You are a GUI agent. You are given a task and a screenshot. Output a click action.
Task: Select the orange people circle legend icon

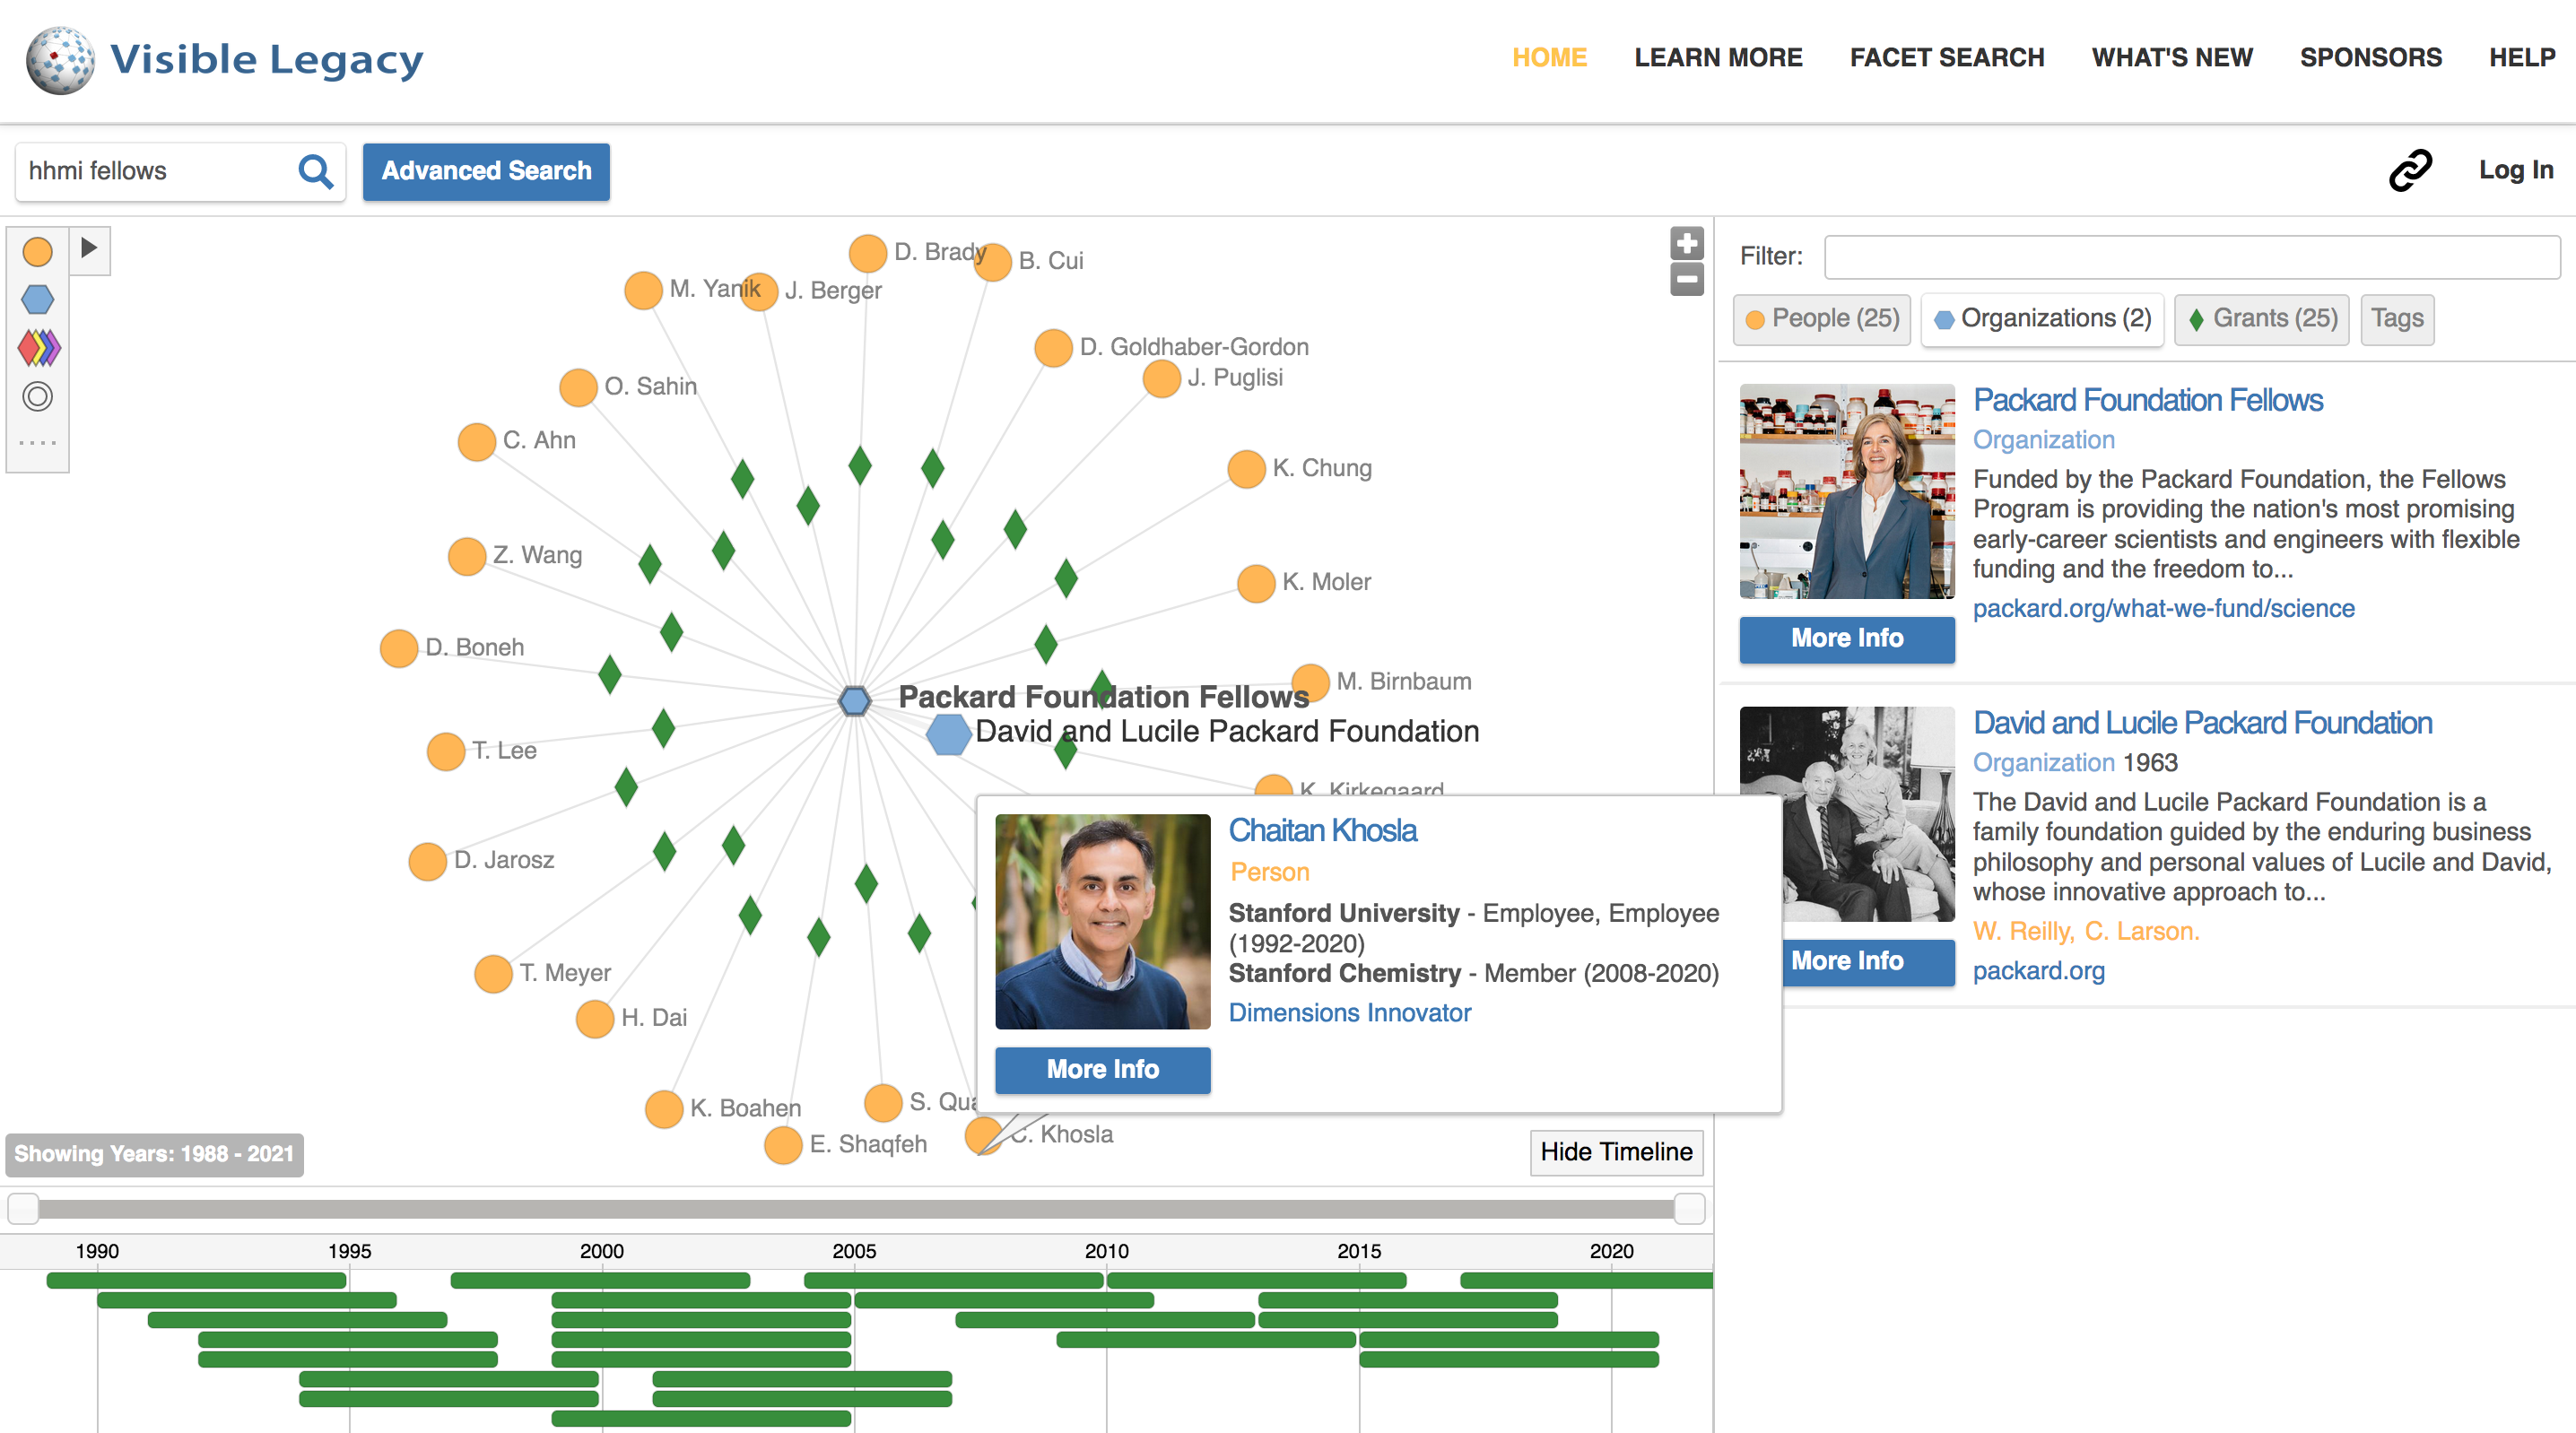(37, 251)
